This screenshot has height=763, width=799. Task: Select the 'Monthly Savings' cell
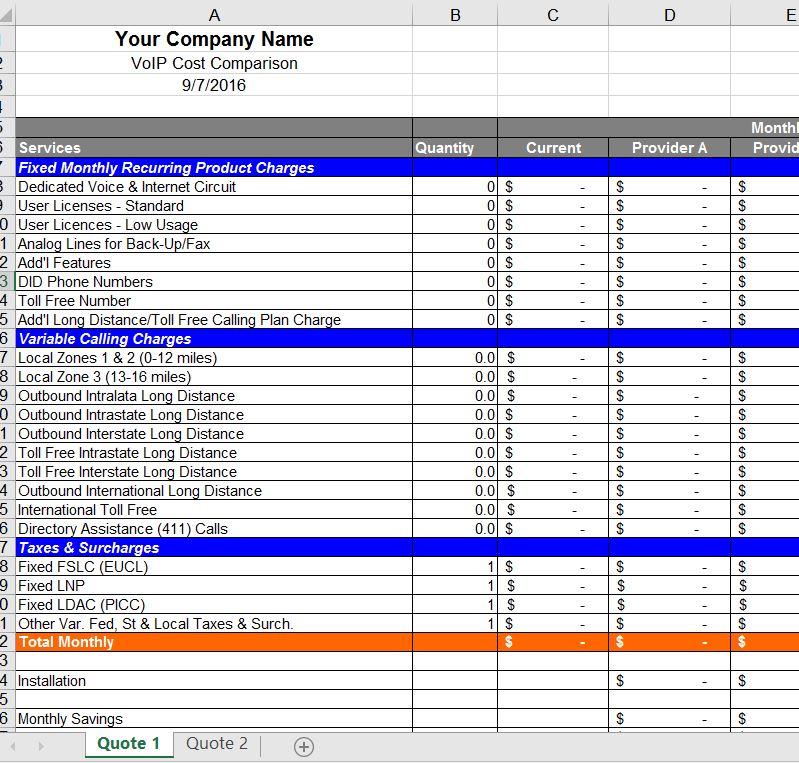[214, 719]
